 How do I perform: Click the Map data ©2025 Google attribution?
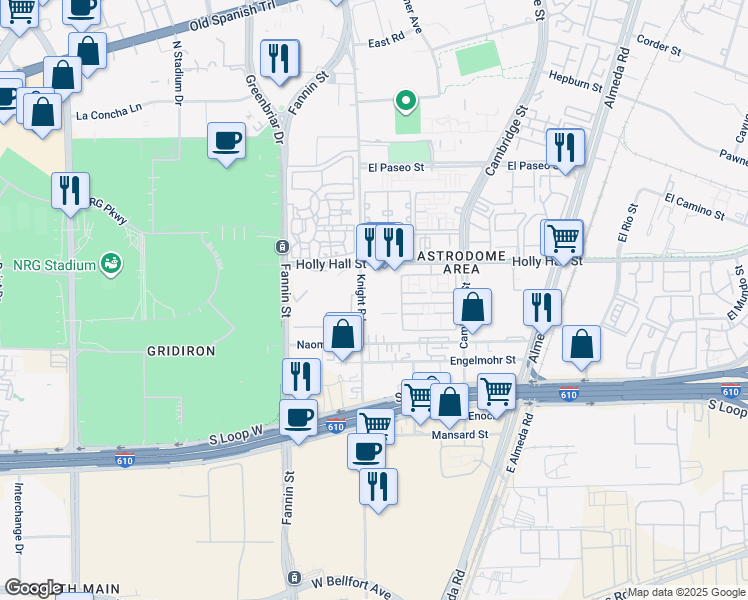click(687, 593)
